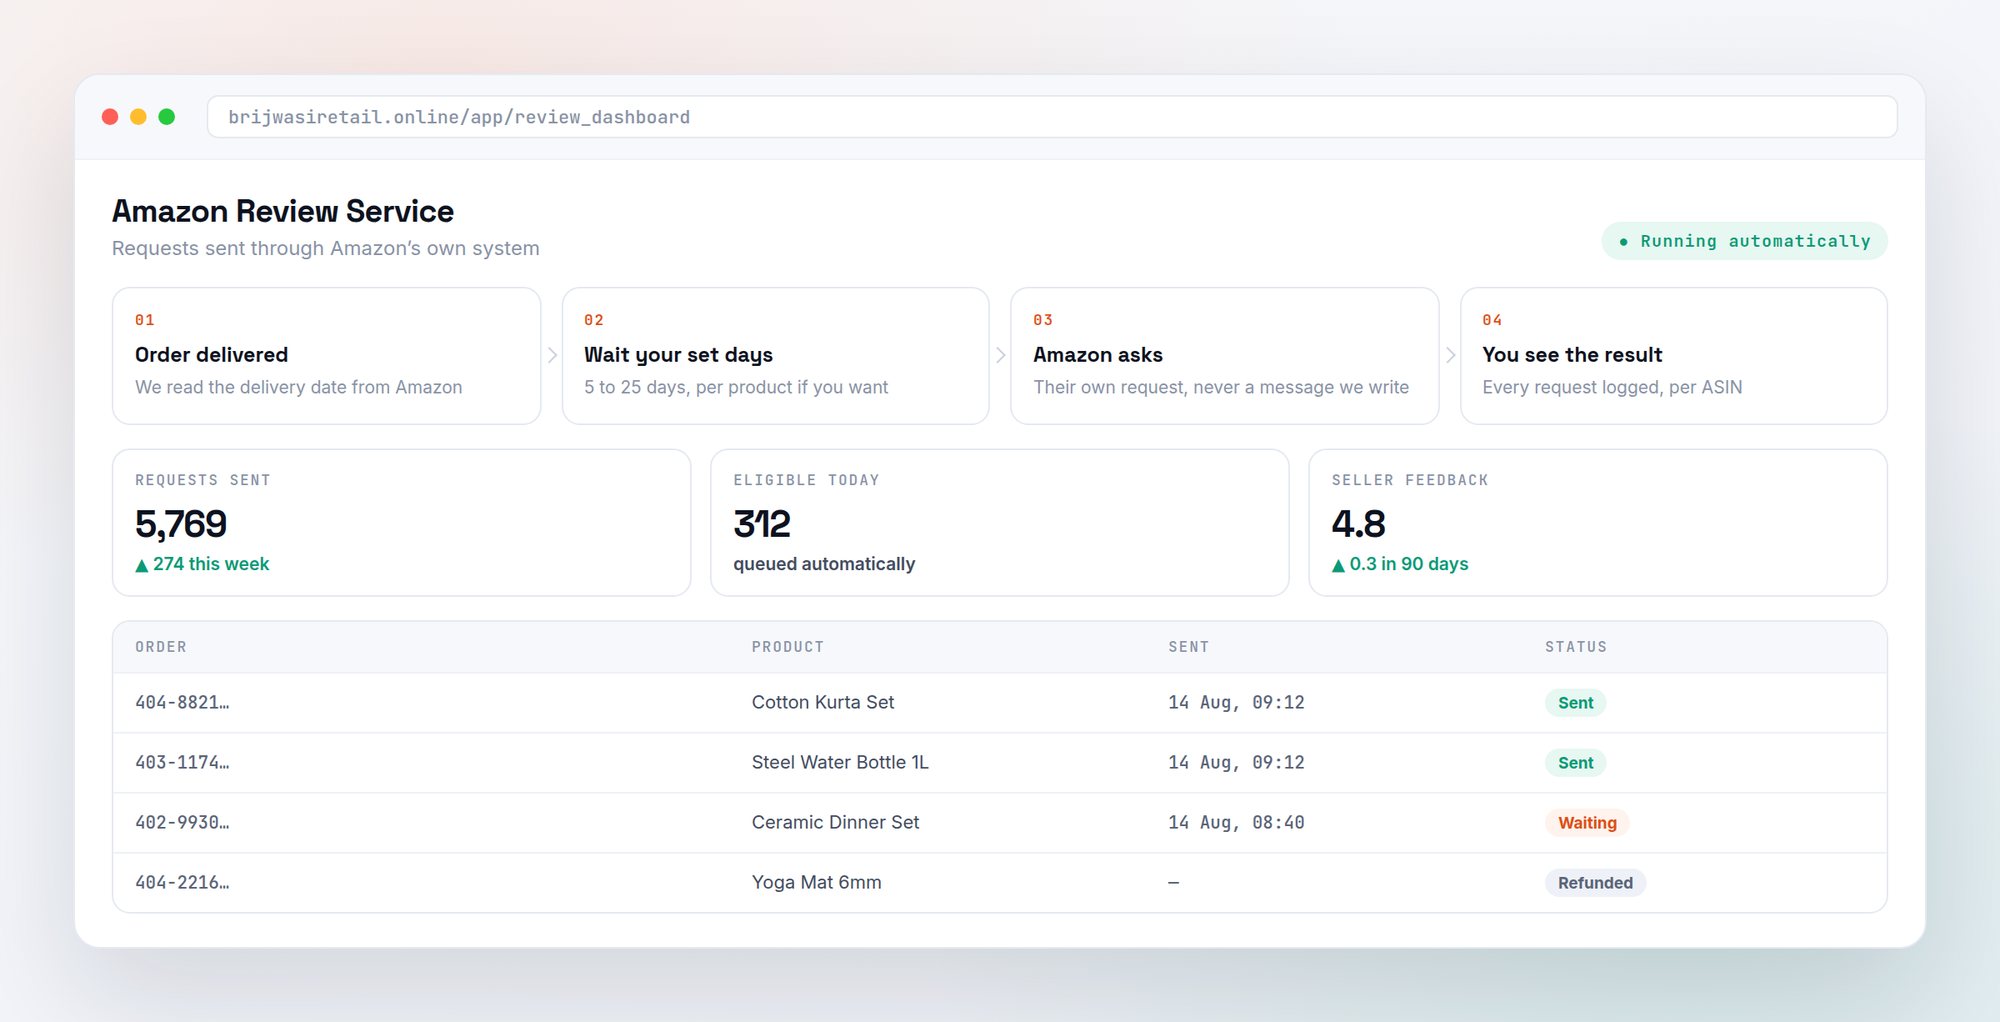Click the Sent badge for Cotton Kurta Set
This screenshot has height=1022, width=2000.
(x=1575, y=703)
